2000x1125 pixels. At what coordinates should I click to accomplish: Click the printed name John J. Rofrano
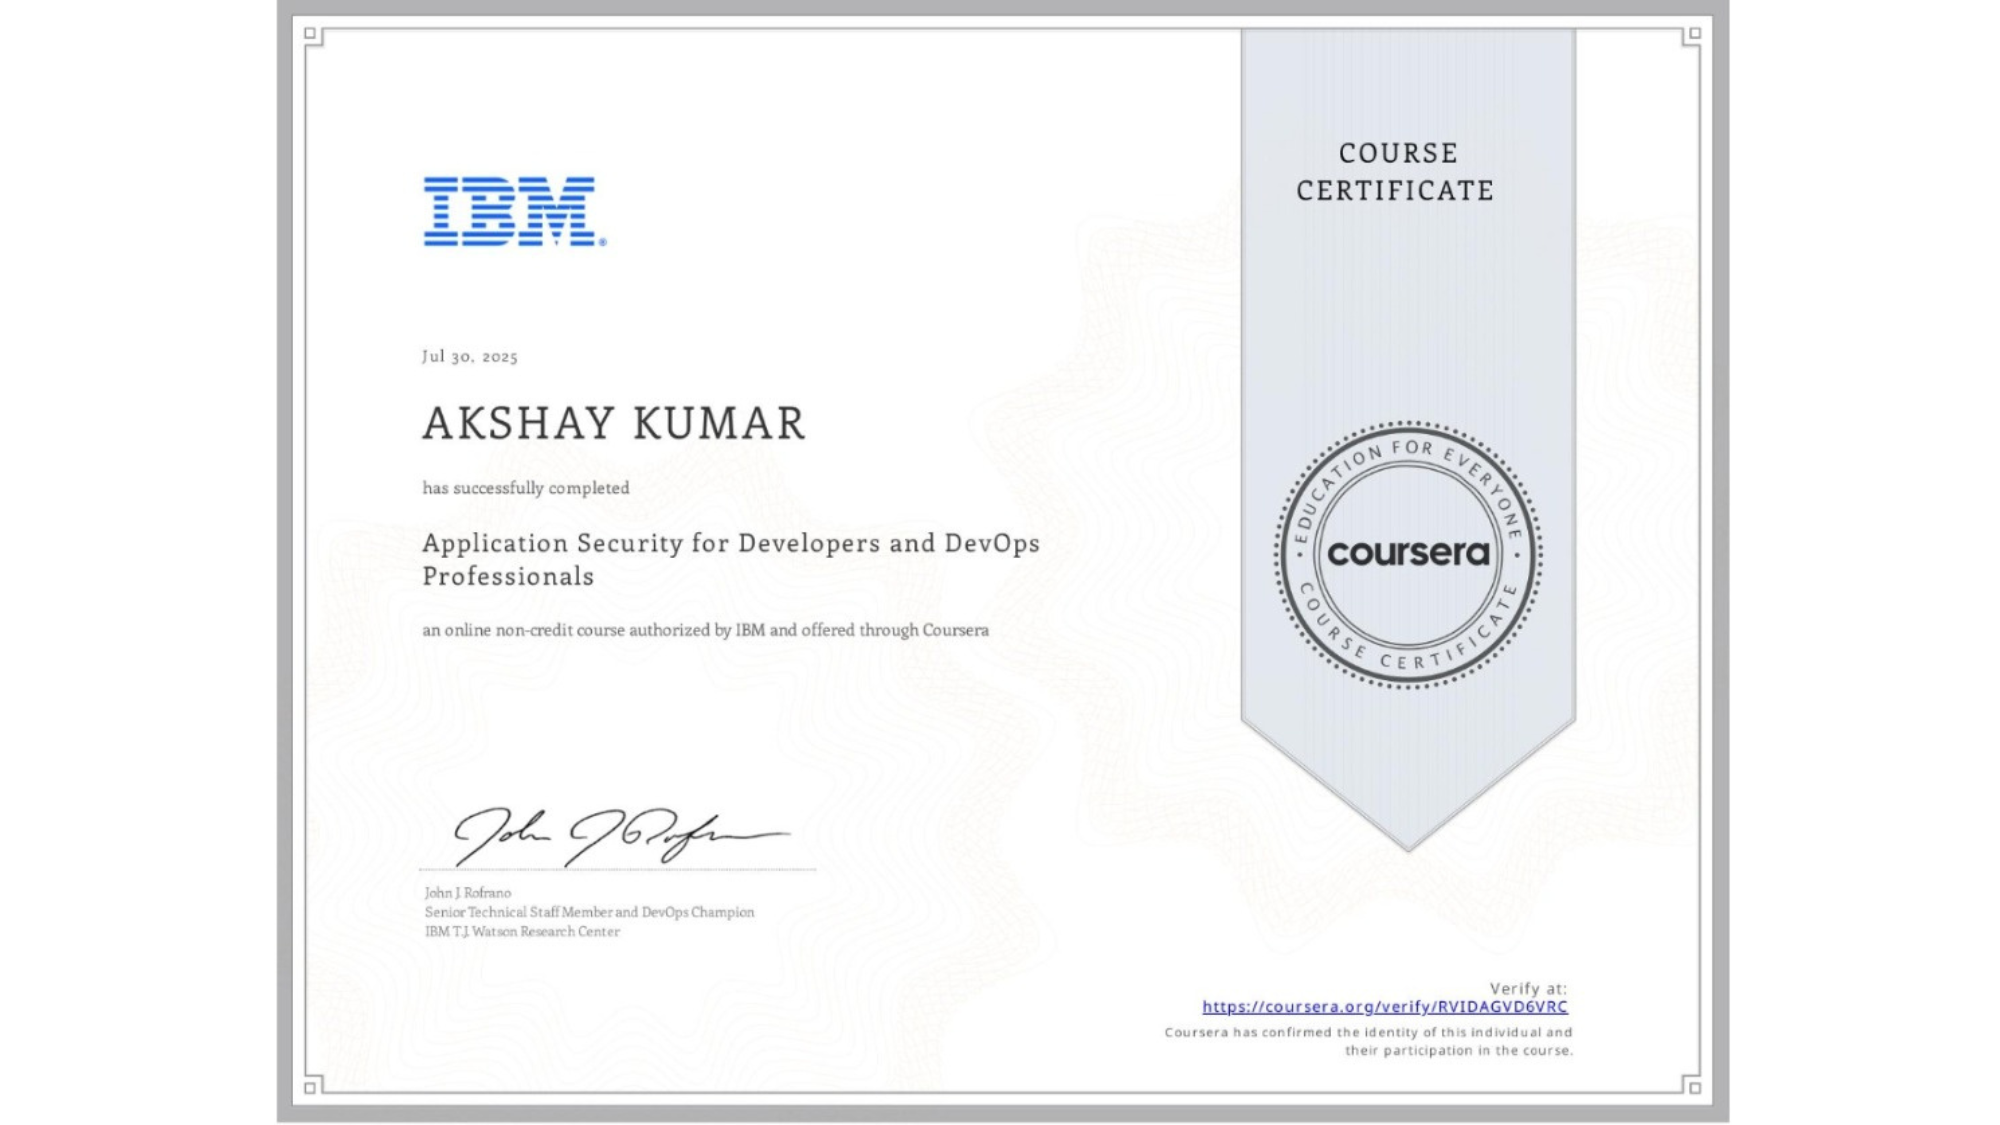[x=467, y=893]
